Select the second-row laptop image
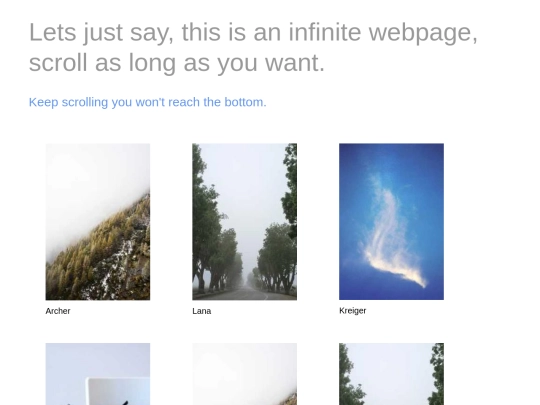 click(x=98, y=374)
